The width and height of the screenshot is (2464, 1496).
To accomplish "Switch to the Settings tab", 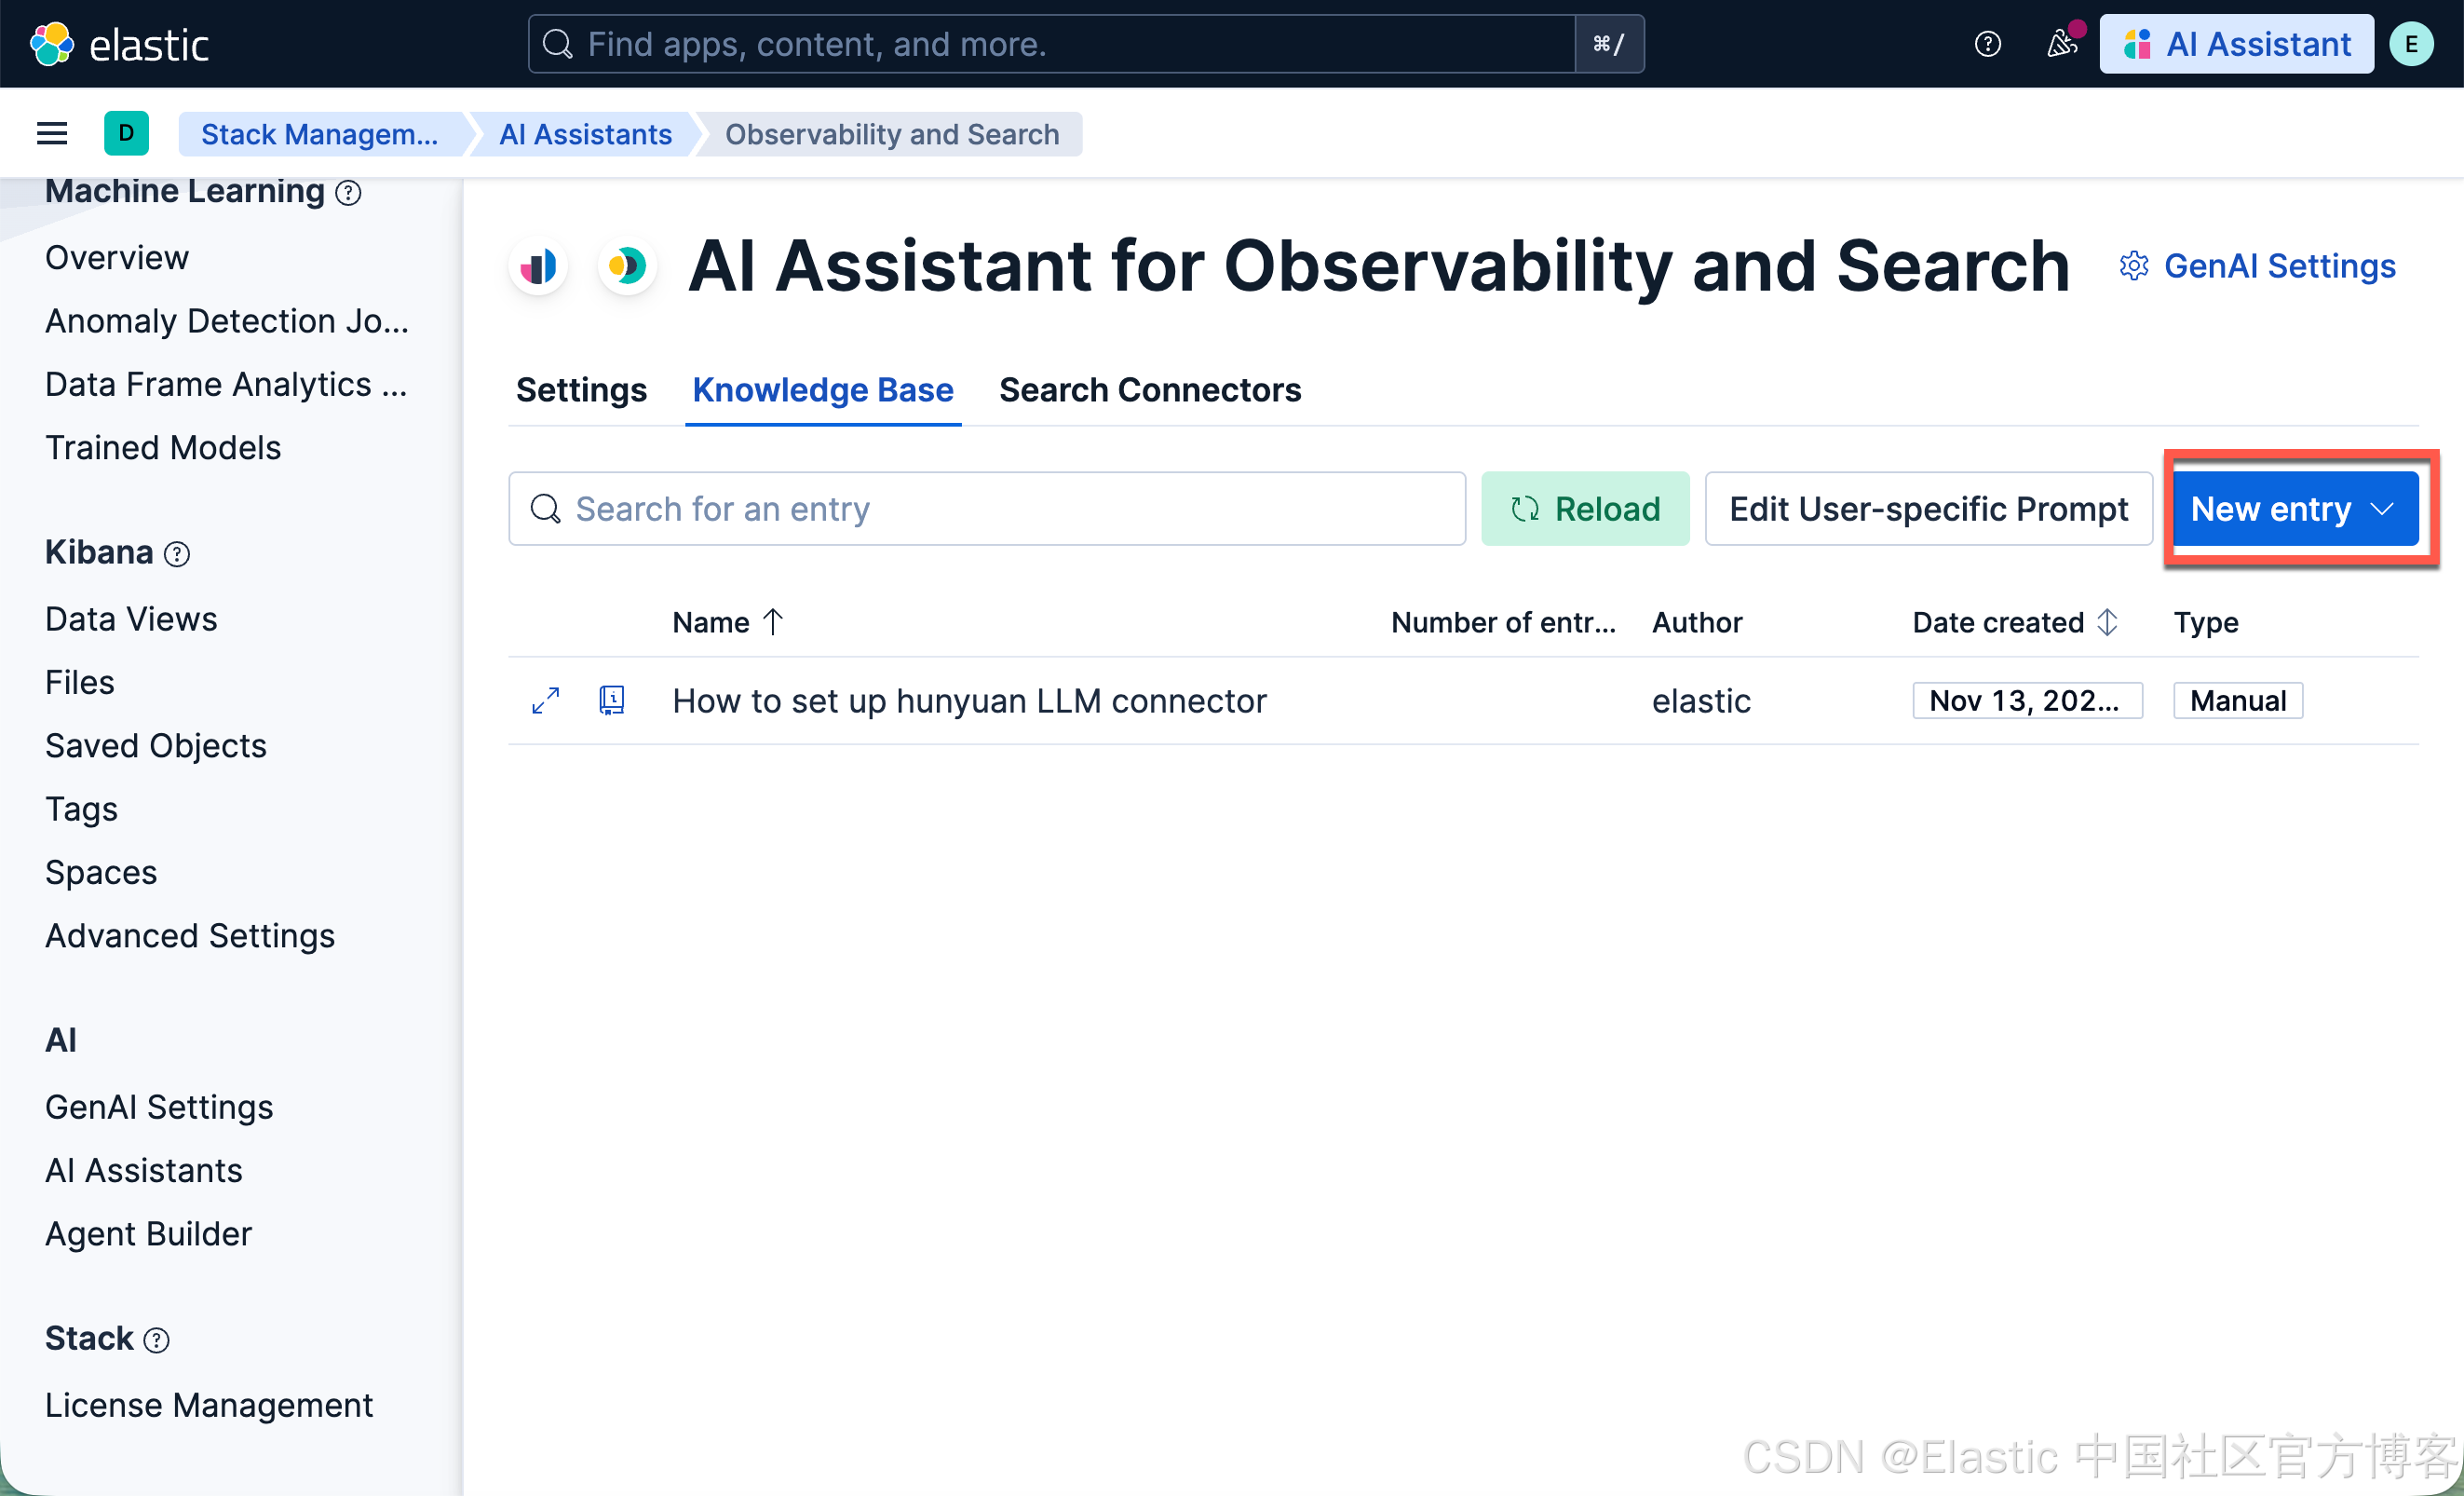I will click(581, 390).
